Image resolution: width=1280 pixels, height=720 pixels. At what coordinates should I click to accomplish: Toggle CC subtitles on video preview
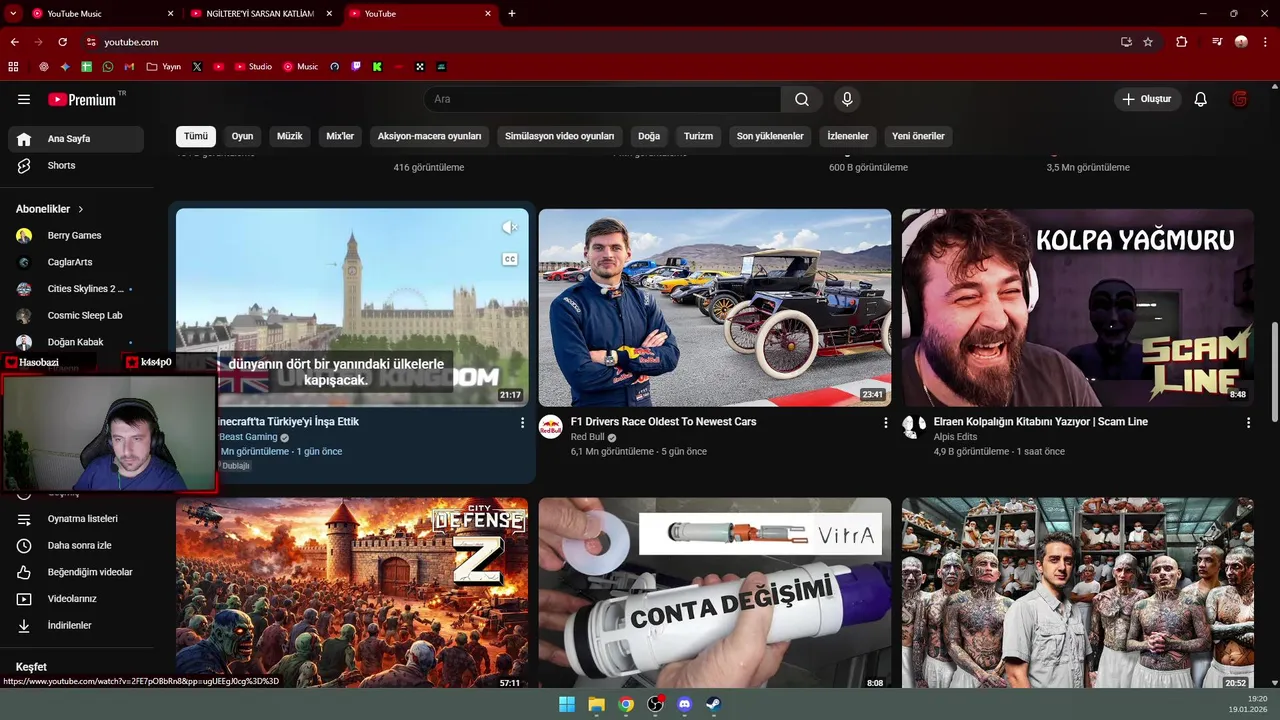tap(510, 259)
